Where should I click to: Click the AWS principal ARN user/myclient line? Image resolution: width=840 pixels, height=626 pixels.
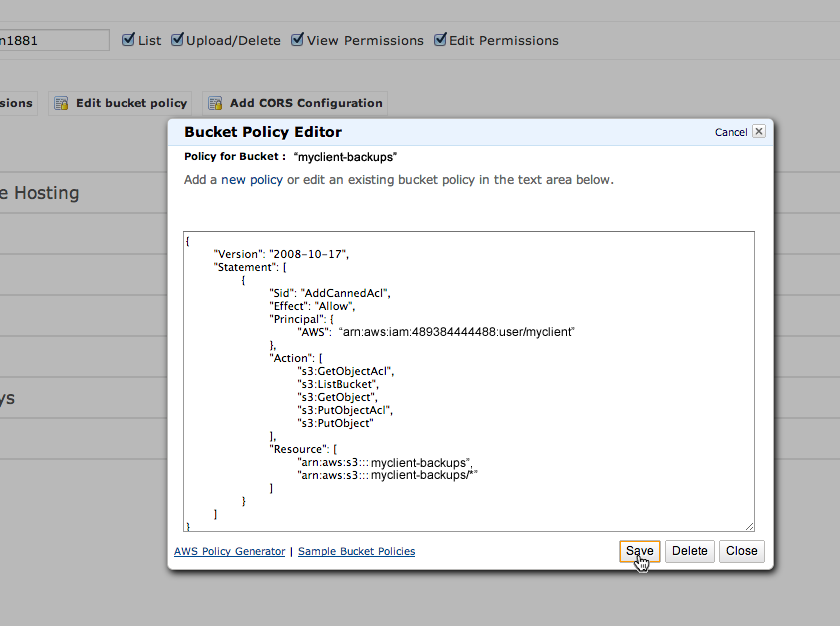pos(436,332)
